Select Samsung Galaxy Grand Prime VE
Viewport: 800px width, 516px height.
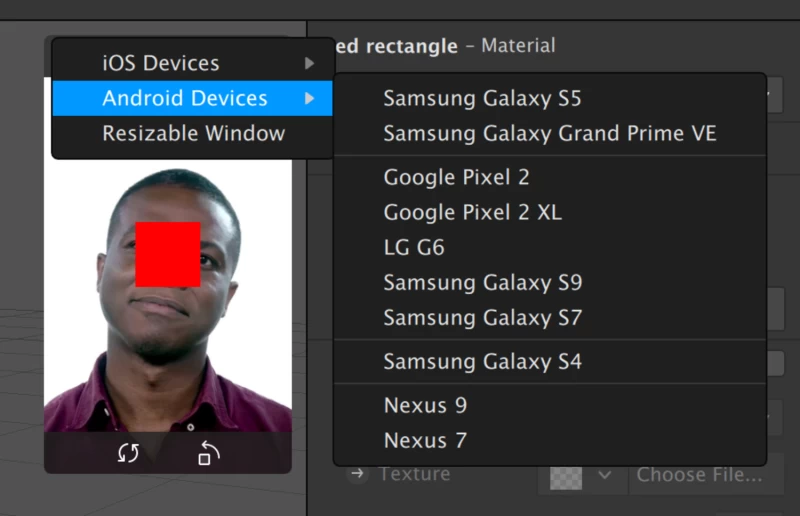coord(549,133)
